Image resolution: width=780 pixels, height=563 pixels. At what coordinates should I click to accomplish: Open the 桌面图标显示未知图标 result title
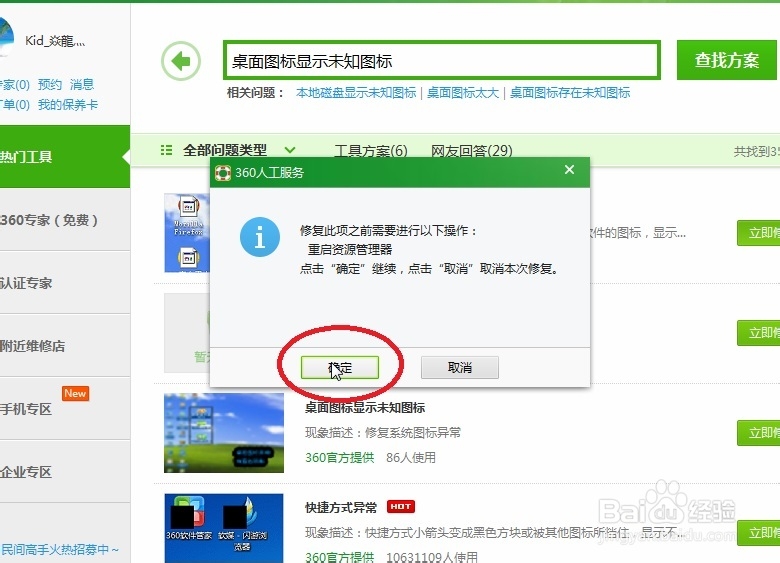(x=365, y=408)
